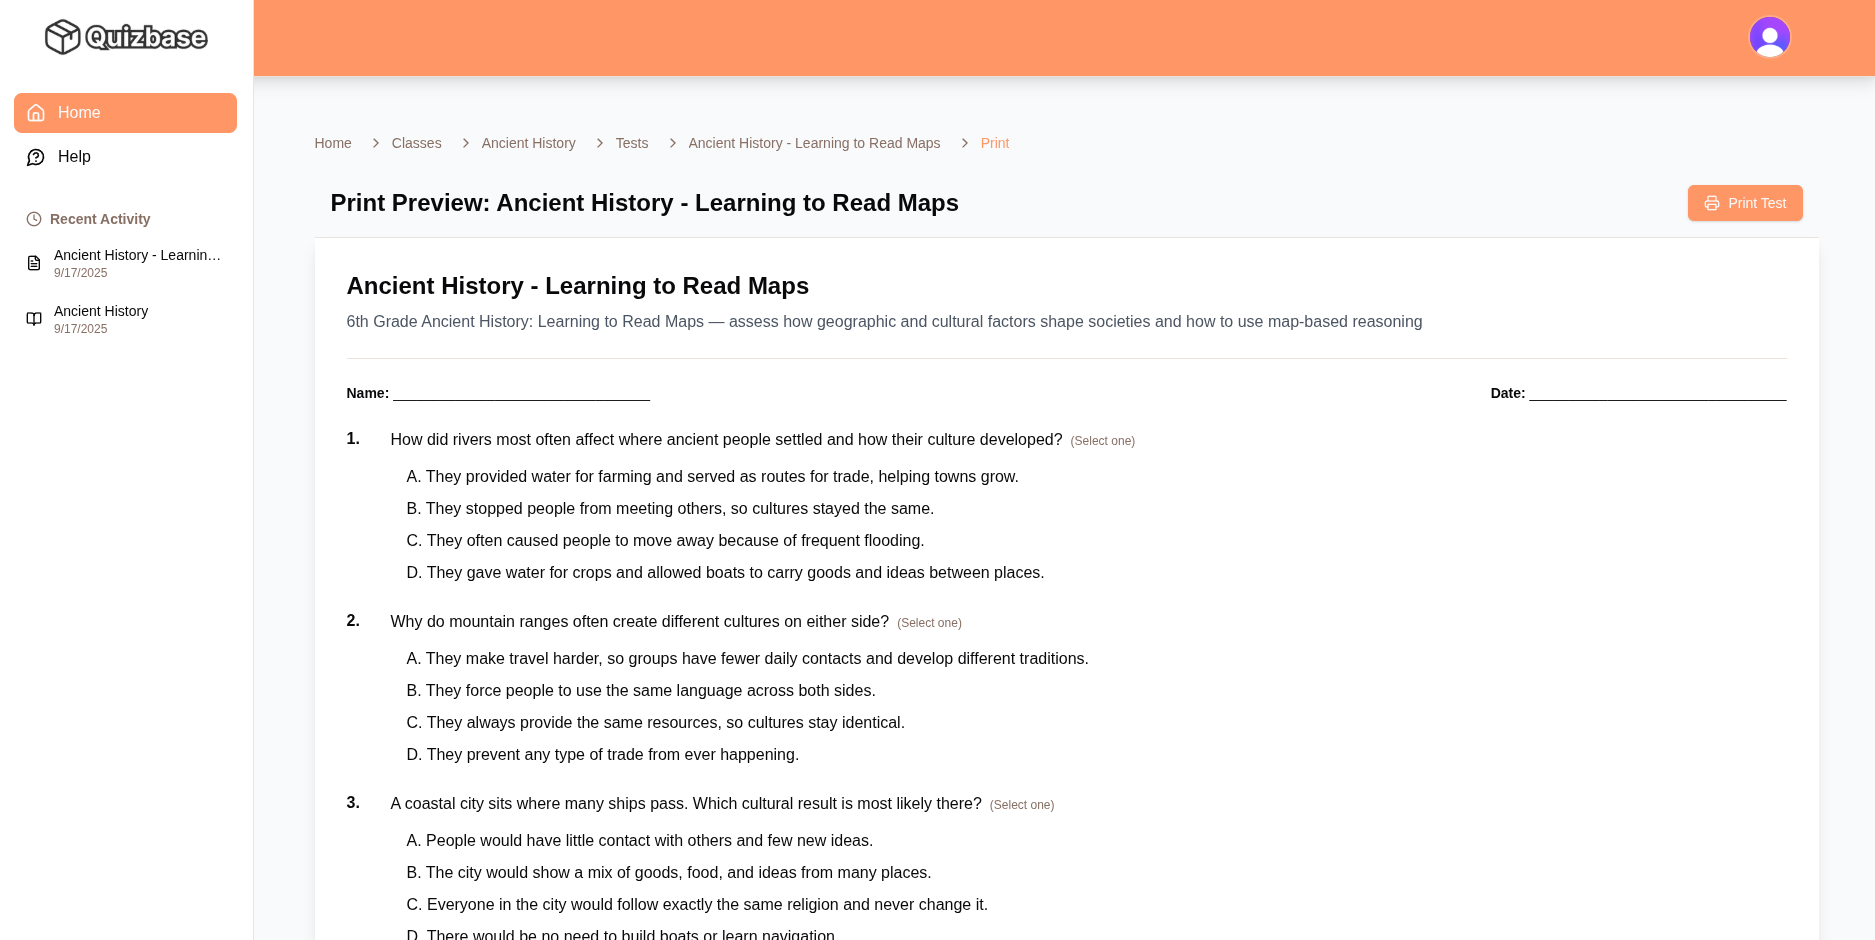
Task: Navigate to Classes breadcrumb
Action: (416, 143)
